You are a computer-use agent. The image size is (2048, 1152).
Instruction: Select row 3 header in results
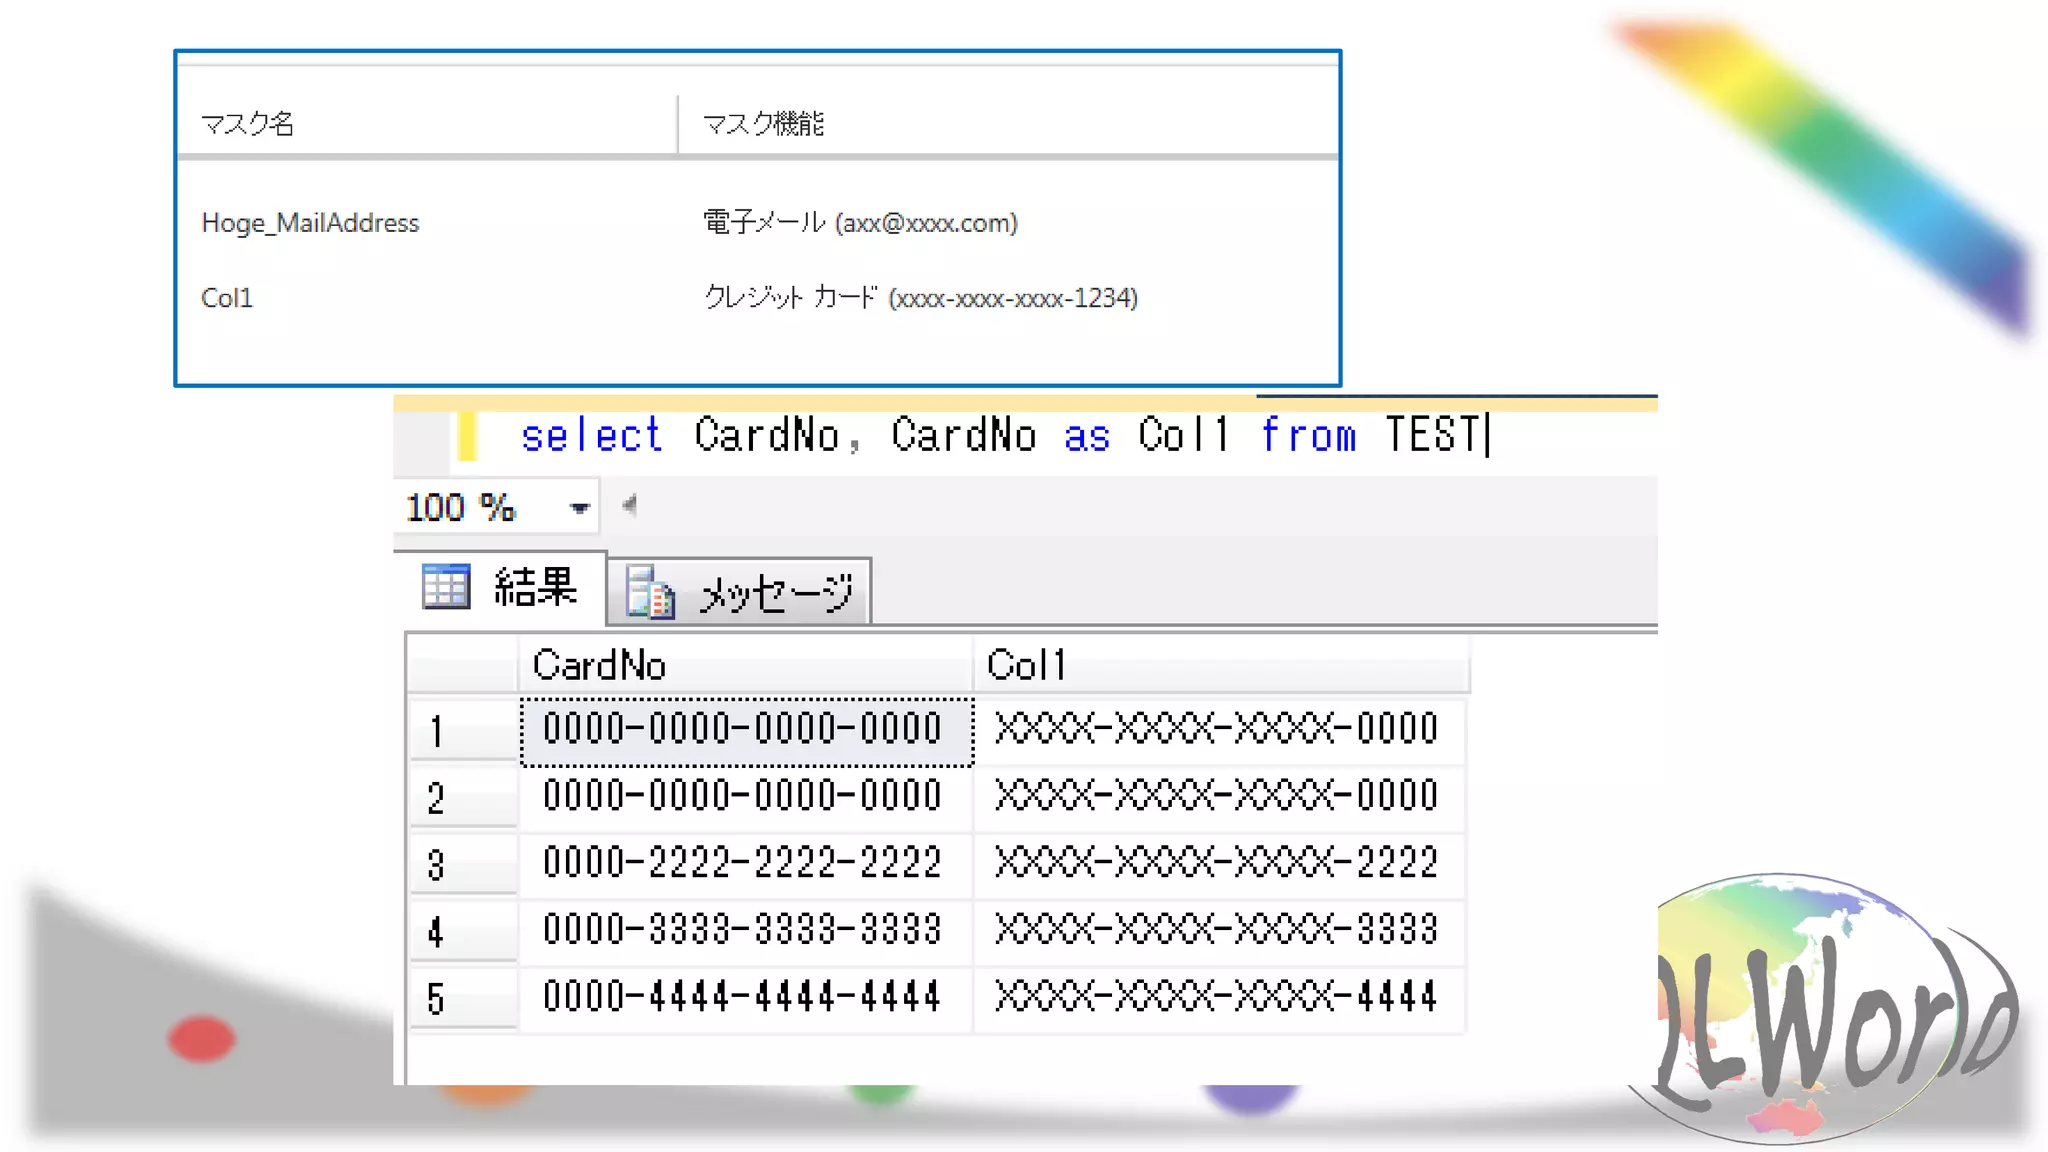[x=462, y=865]
